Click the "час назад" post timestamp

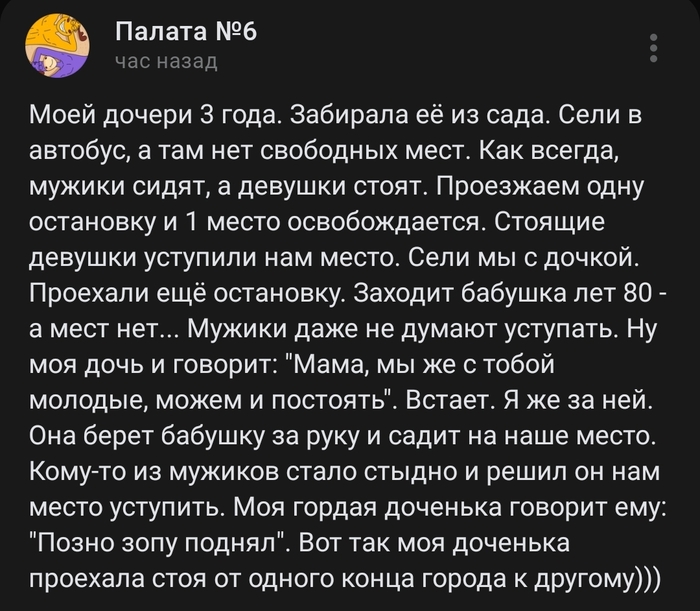pos(165,62)
